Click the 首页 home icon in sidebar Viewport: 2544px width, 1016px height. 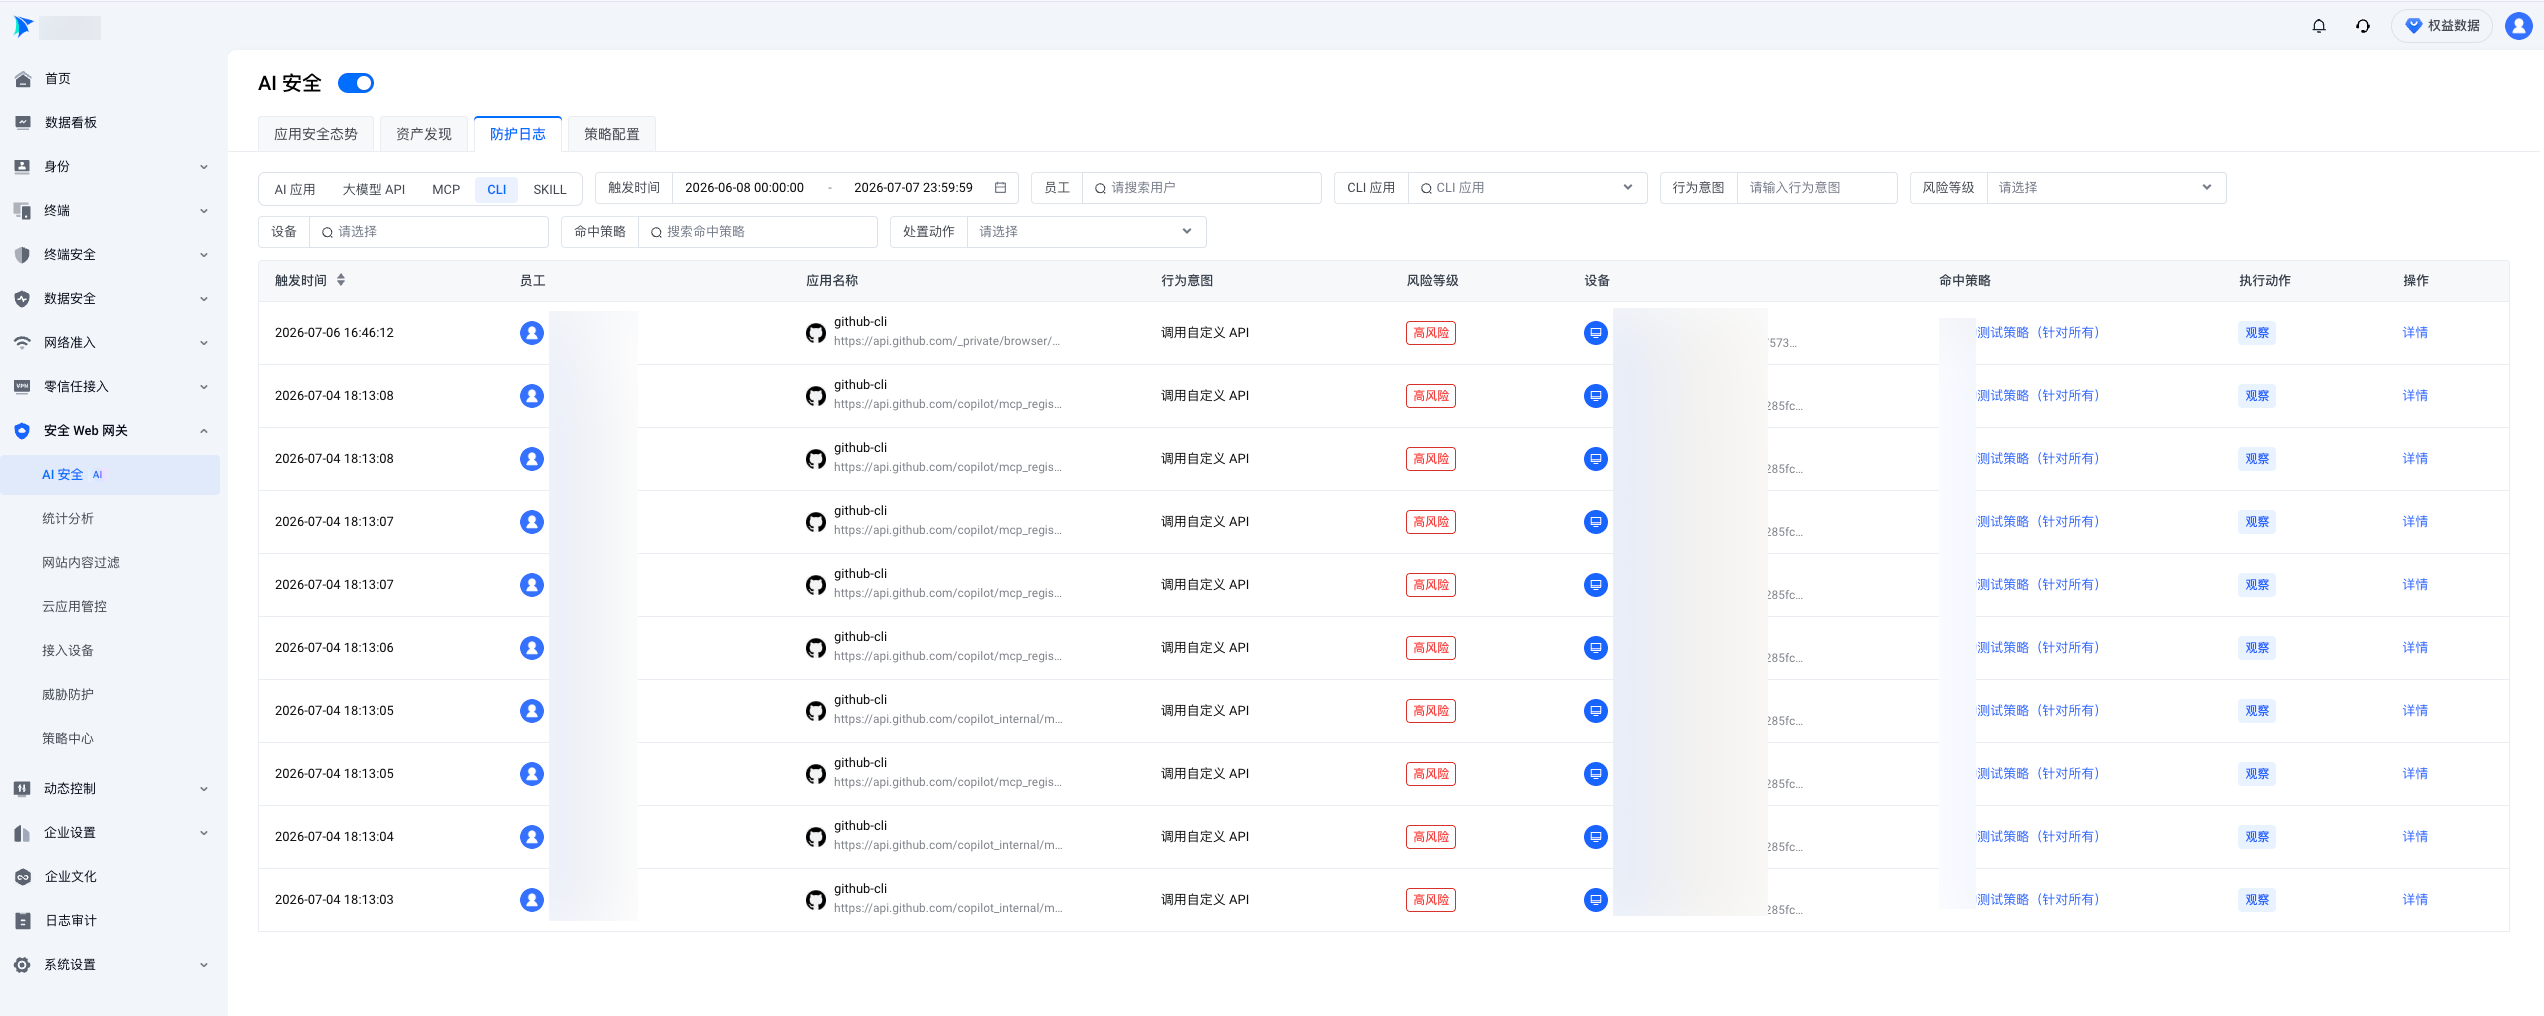pos(22,79)
